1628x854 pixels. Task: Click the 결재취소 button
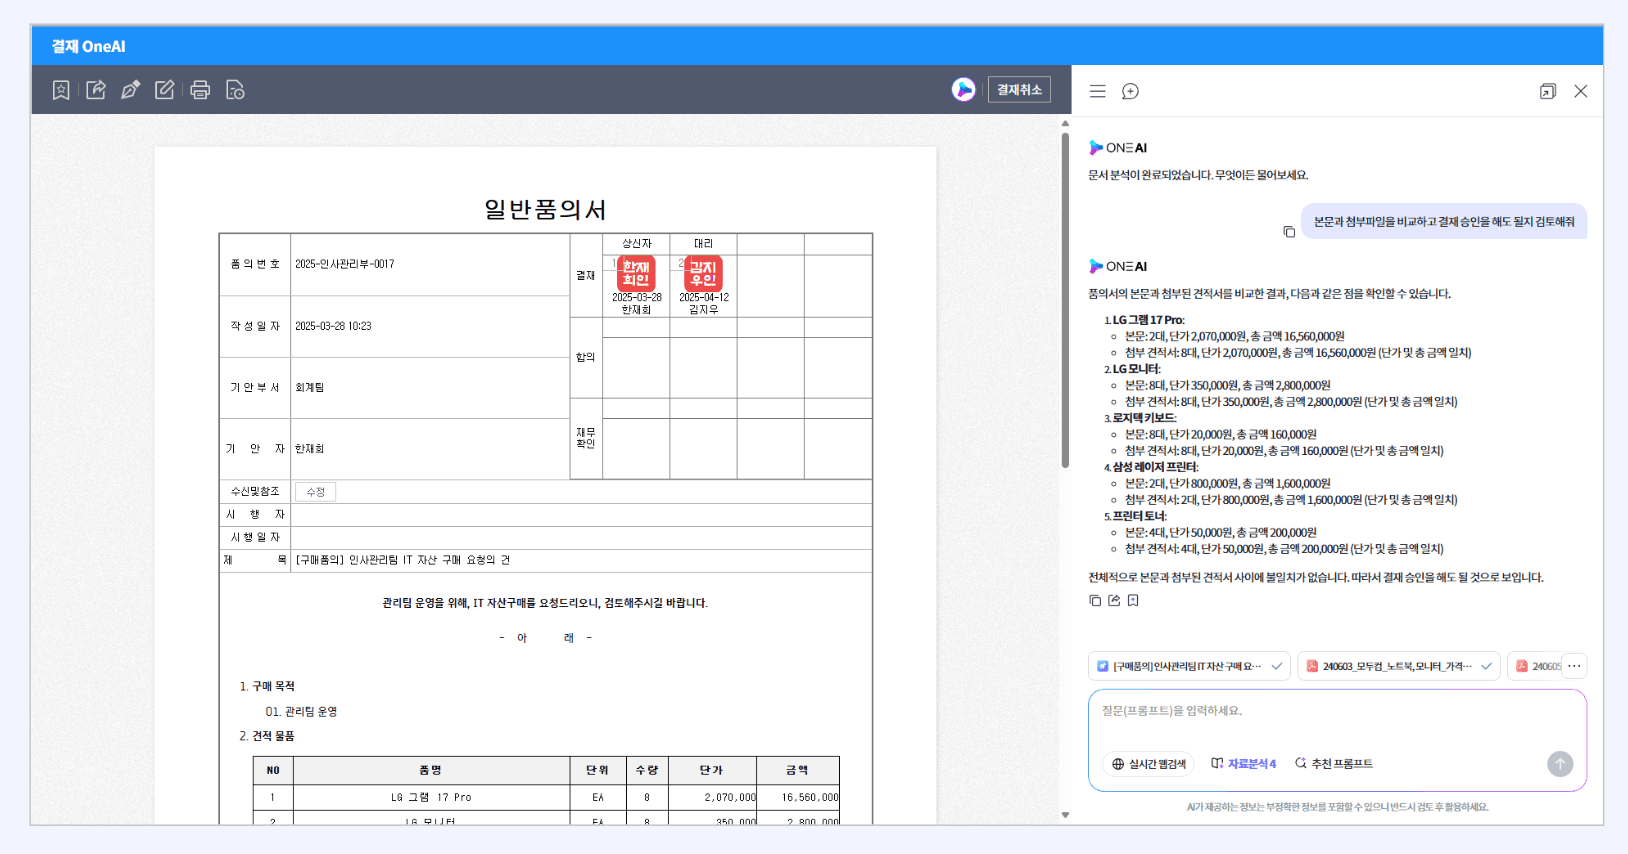tap(1019, 90)
